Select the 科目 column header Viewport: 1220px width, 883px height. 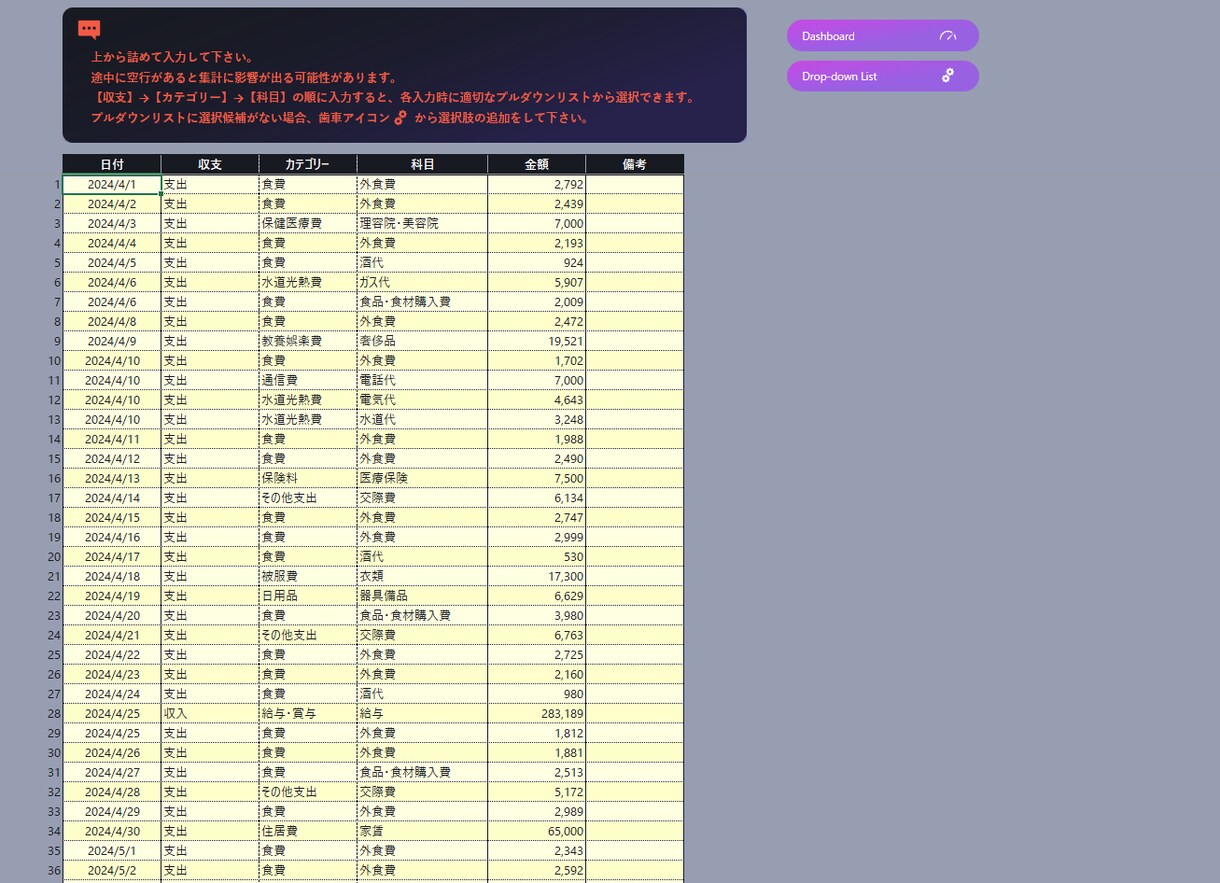tap(422, 164)
